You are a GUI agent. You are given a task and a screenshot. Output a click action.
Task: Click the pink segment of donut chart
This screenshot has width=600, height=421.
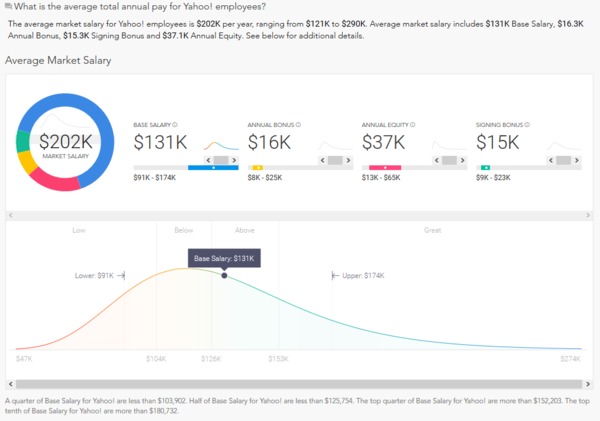54,181
